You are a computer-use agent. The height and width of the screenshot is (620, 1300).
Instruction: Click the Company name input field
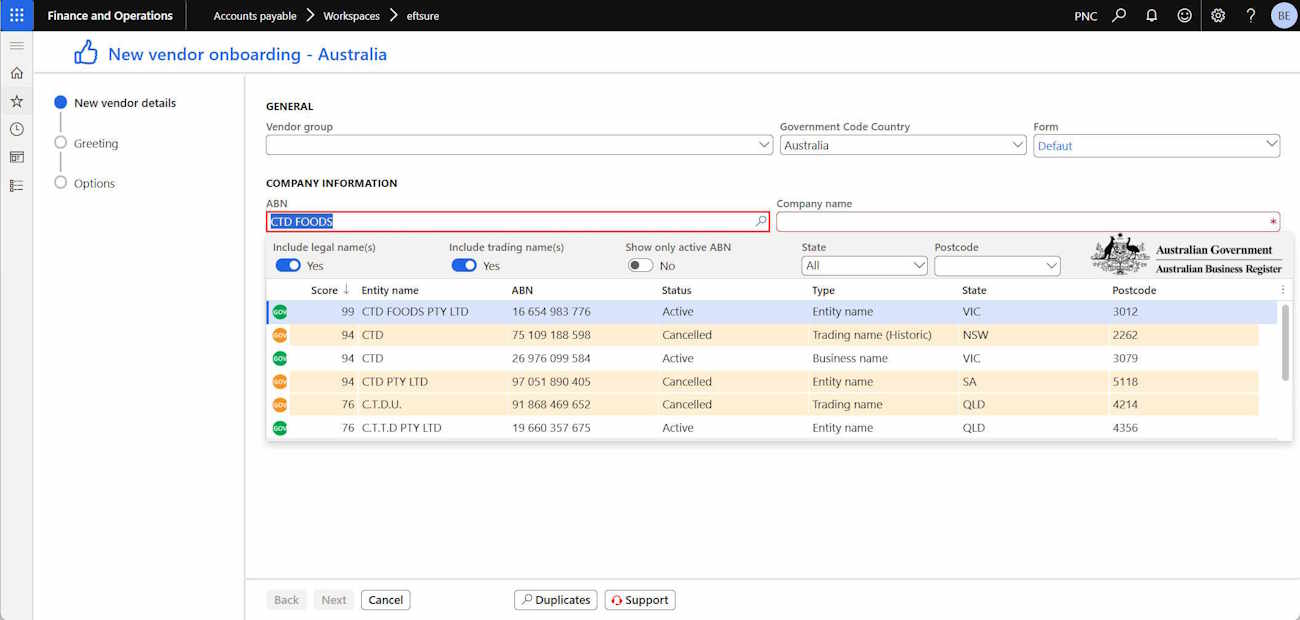point(1028,222)
